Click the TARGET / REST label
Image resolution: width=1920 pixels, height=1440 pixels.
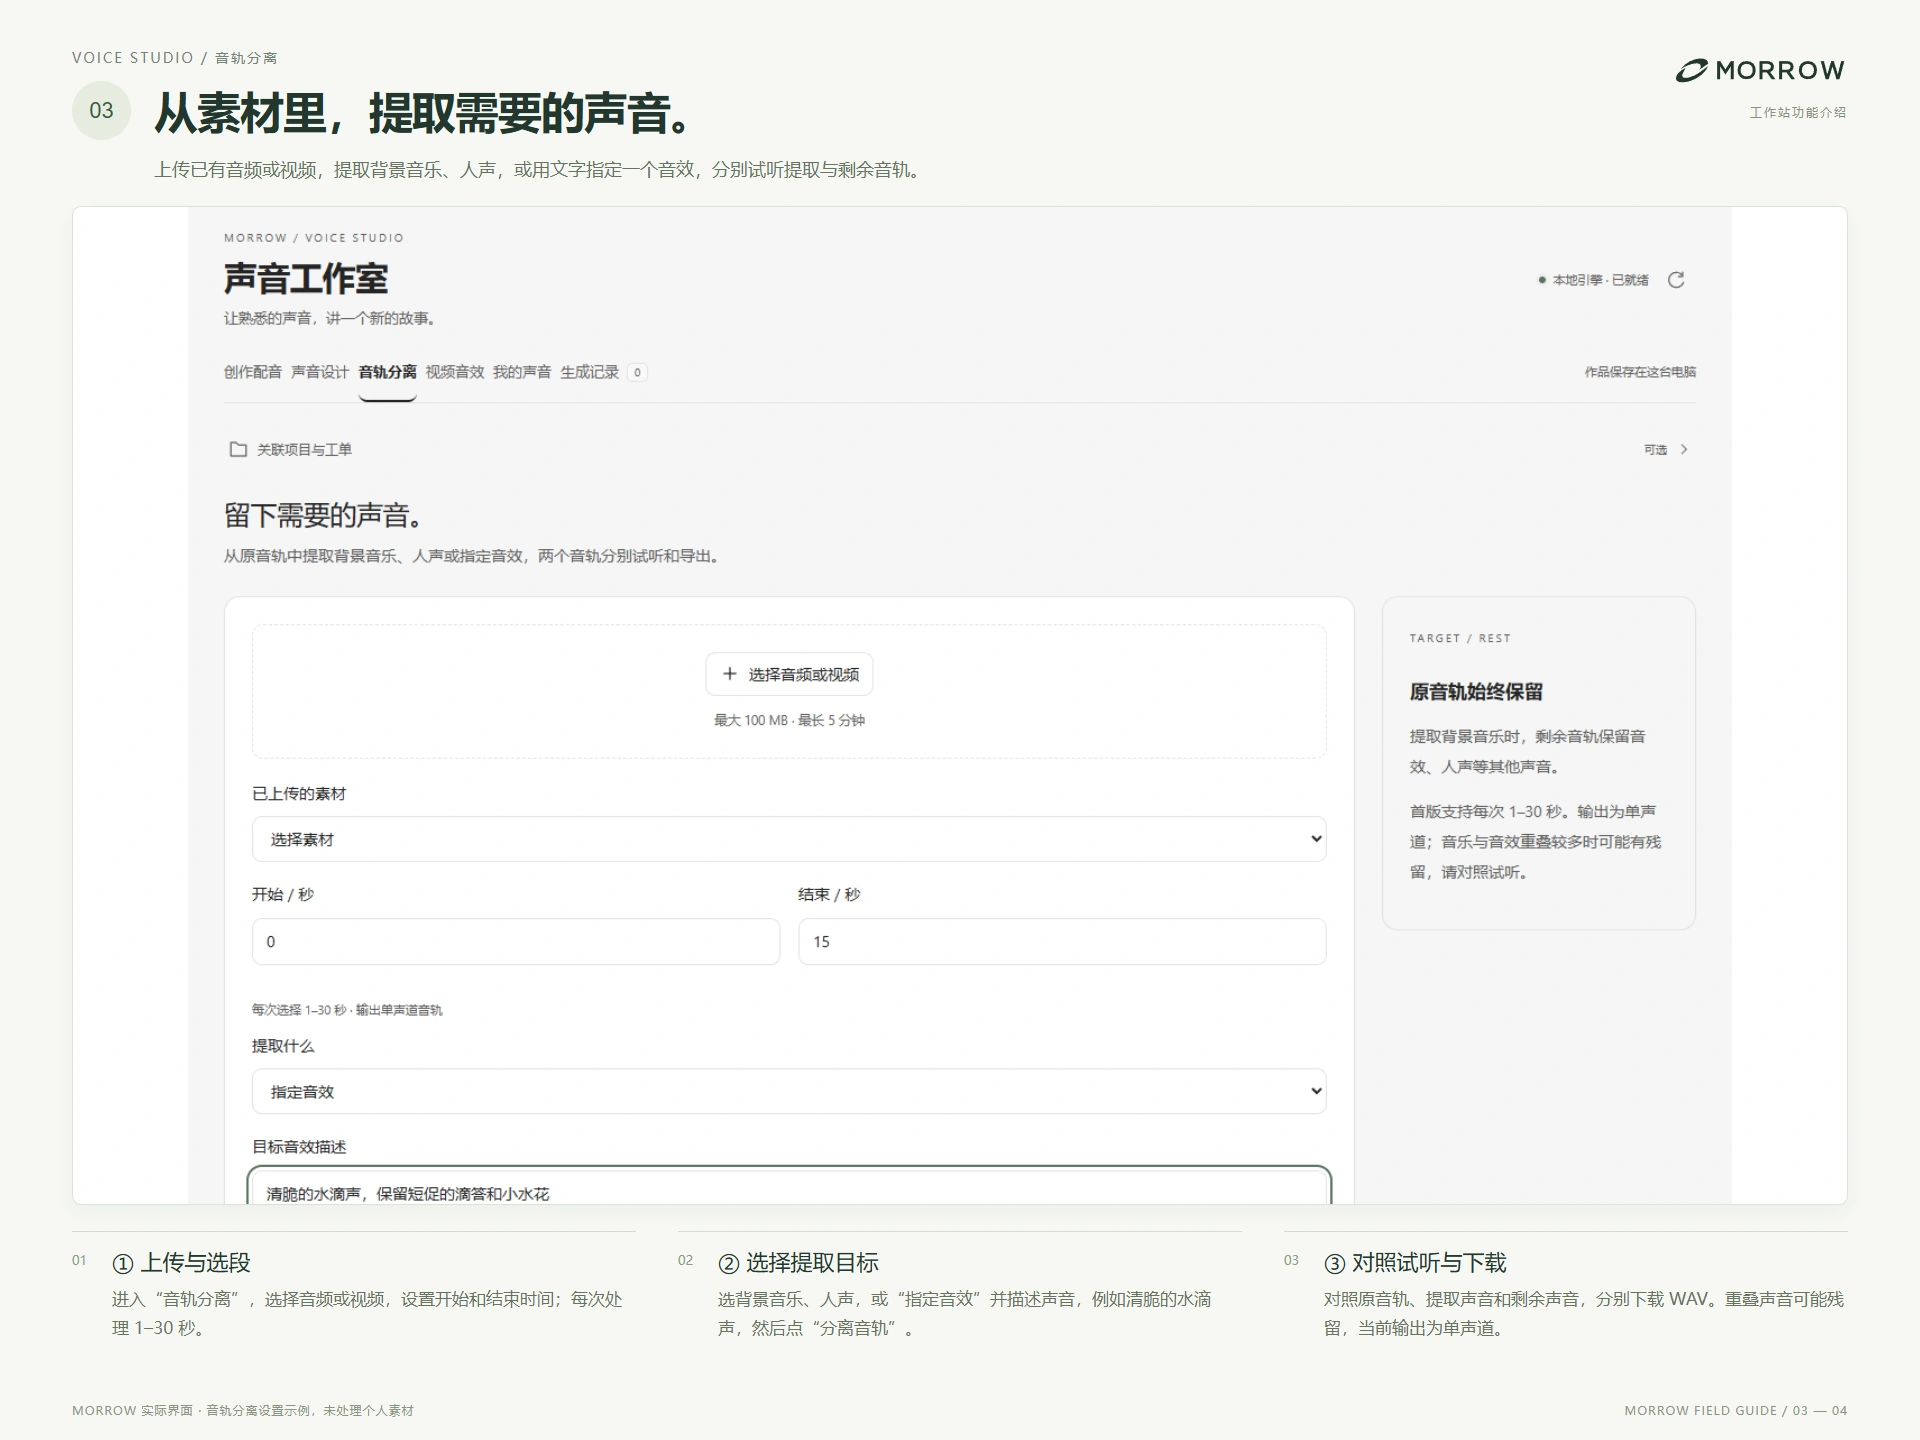[x=1460, y=638]
